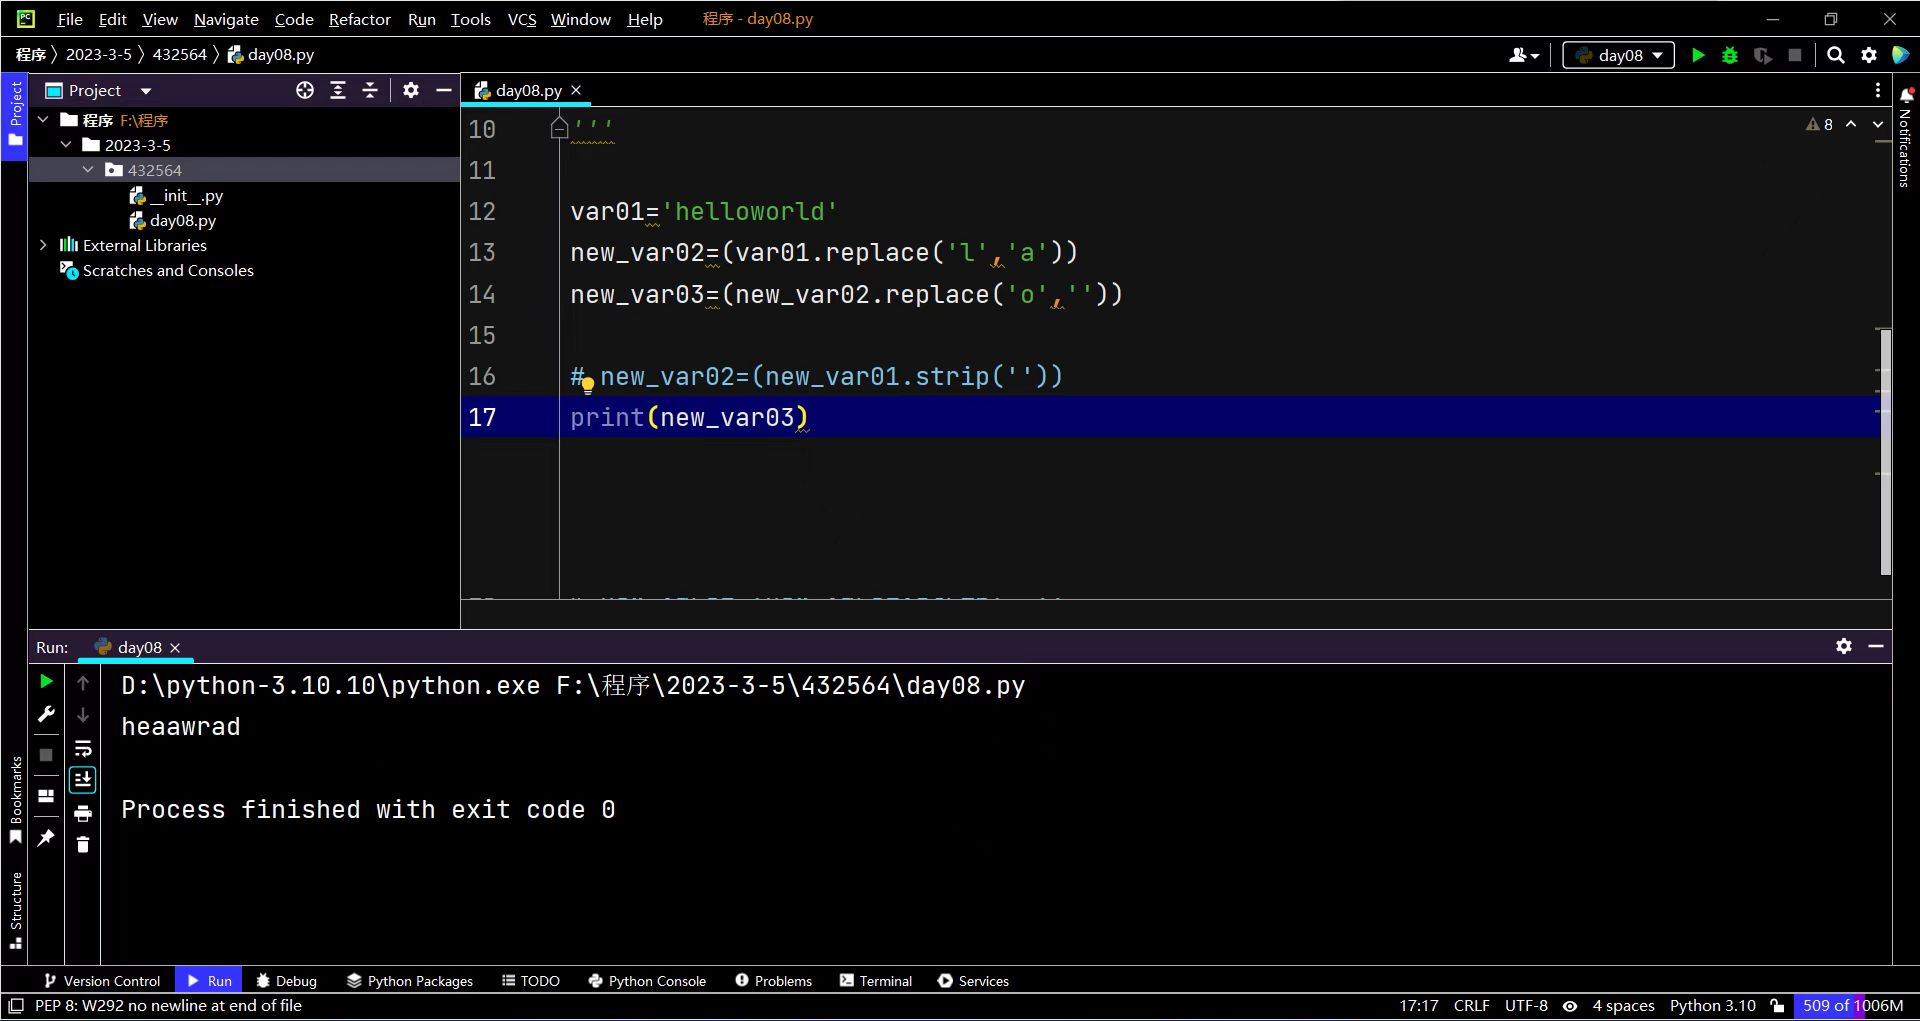Collapse all in Project panel toolbar
Viewport: 1920px width, 1021px height.
tap(370, 91)
